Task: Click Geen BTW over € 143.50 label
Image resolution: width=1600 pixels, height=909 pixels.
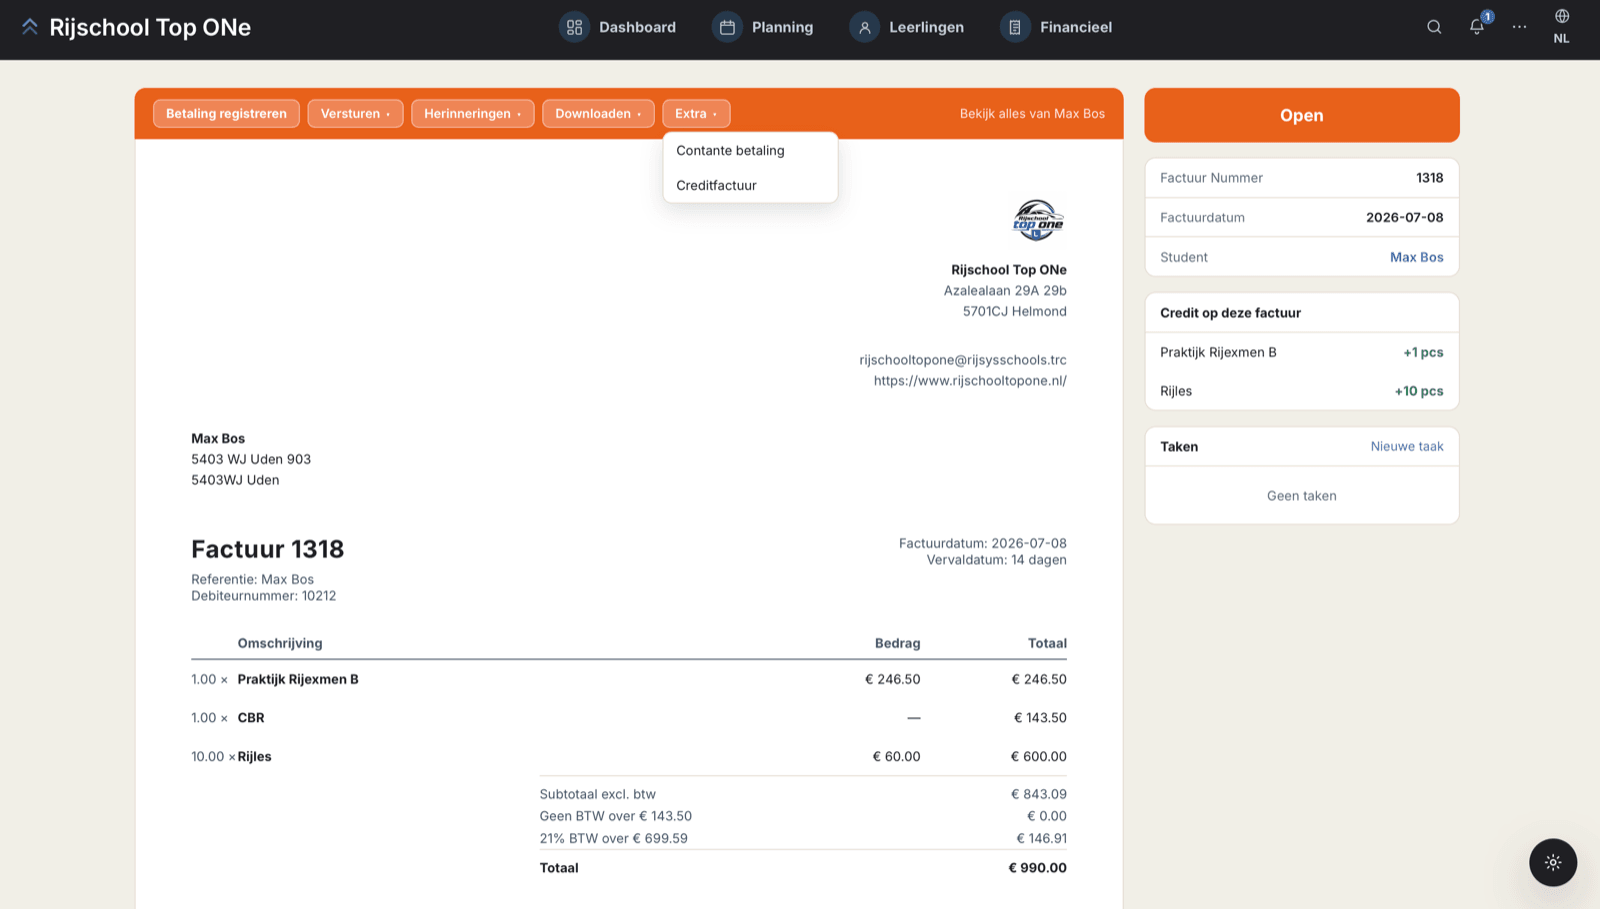Action: click(x=615, y=816)
